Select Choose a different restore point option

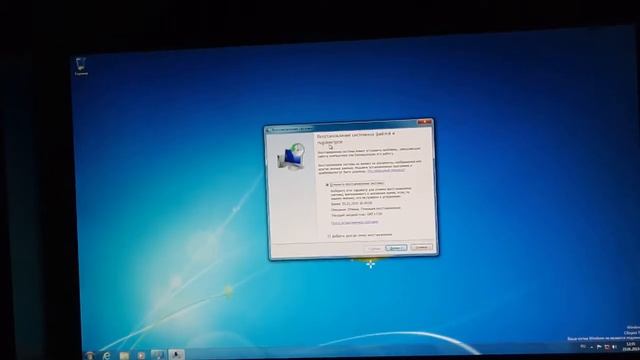click(329, 236)
